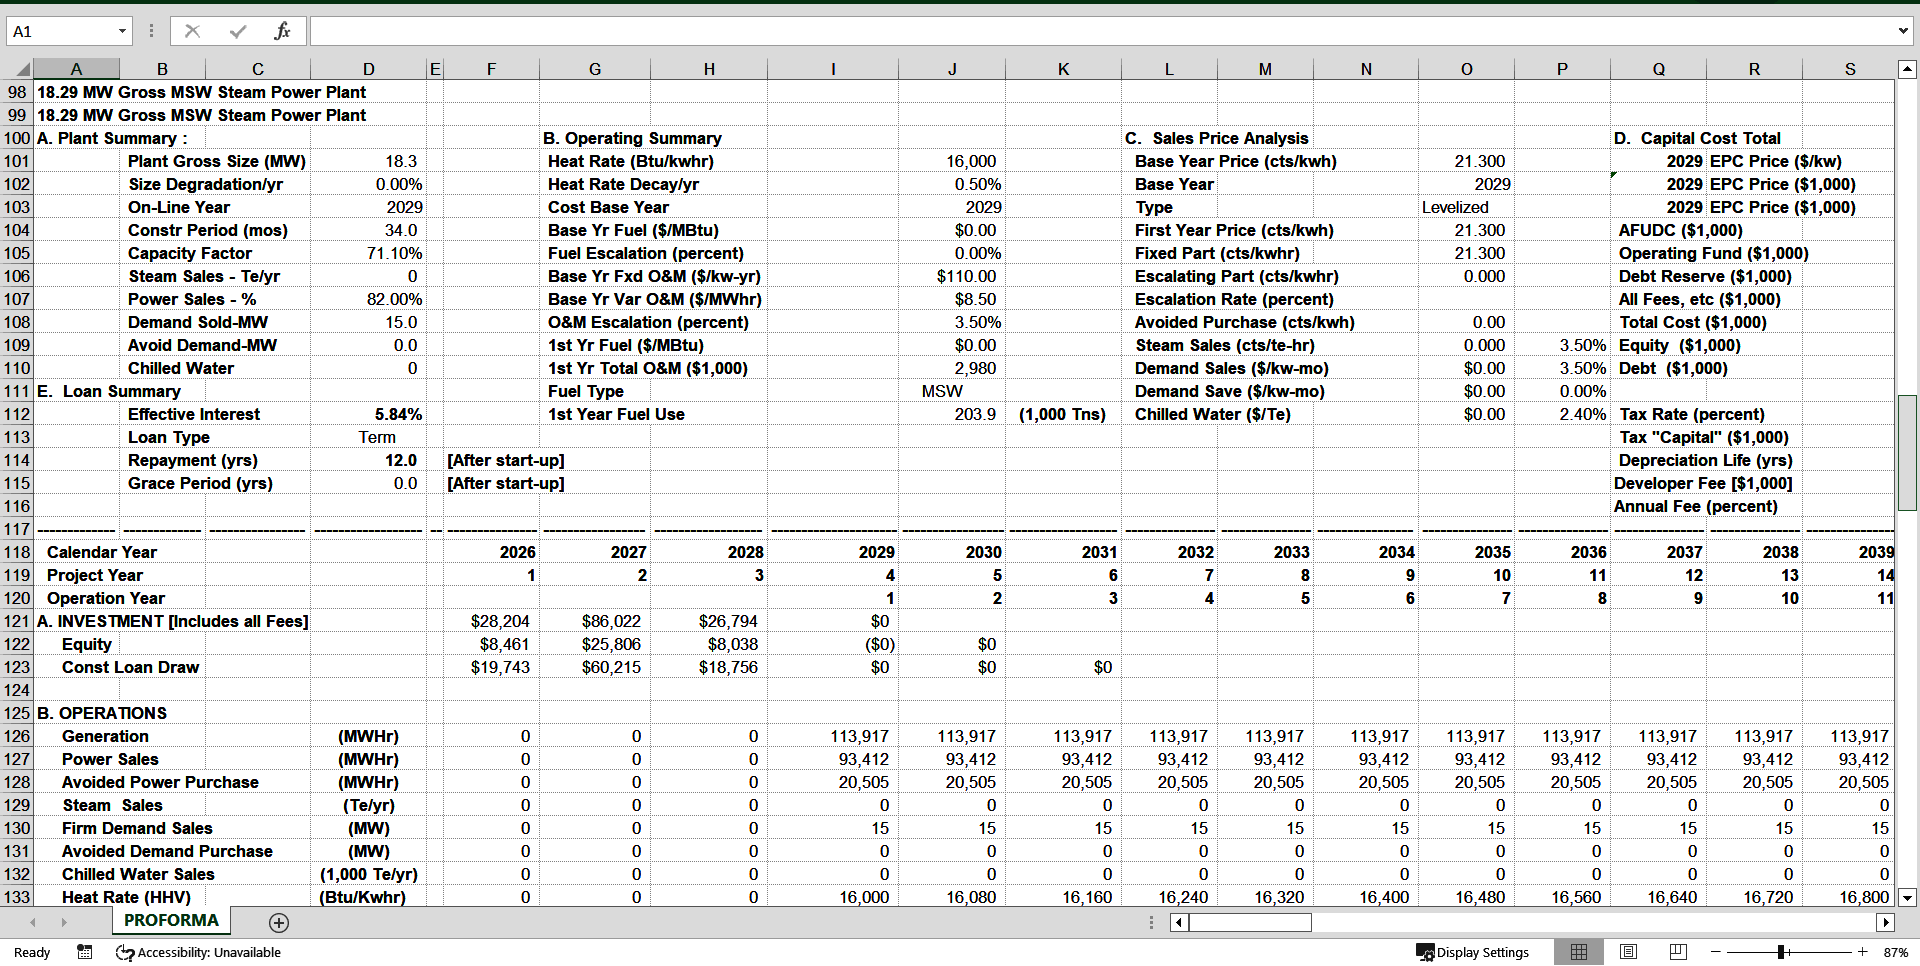The height and width of the screenshot is (966, 1920).
Task: Click the horizontal scrollbar left arrow
Action: (1177, 922)
